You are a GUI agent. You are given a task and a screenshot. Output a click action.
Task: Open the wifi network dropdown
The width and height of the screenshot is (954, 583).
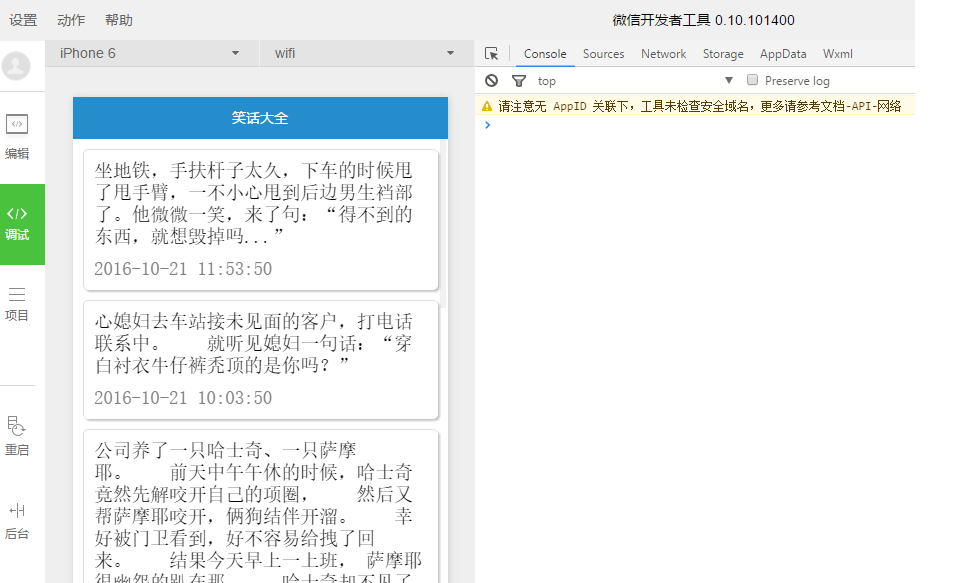tap(367, 54)
